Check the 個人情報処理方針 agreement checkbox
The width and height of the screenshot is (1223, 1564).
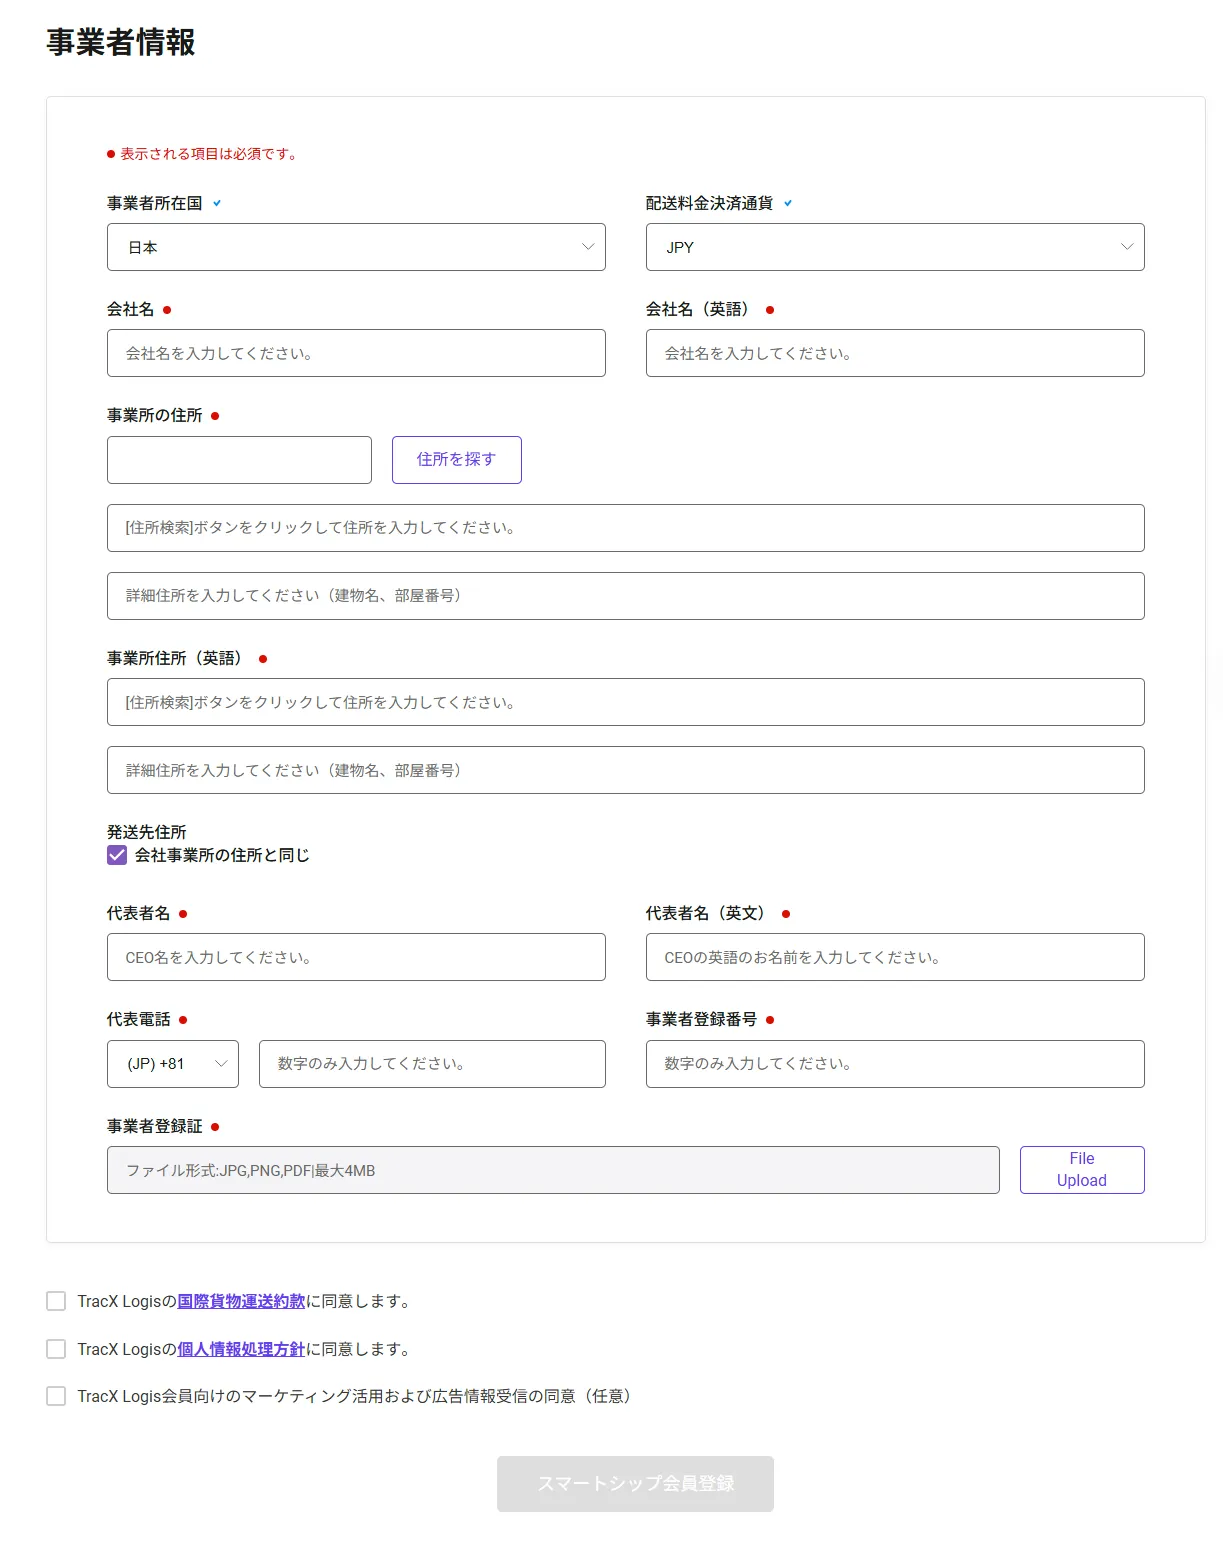click(56, 1349)
